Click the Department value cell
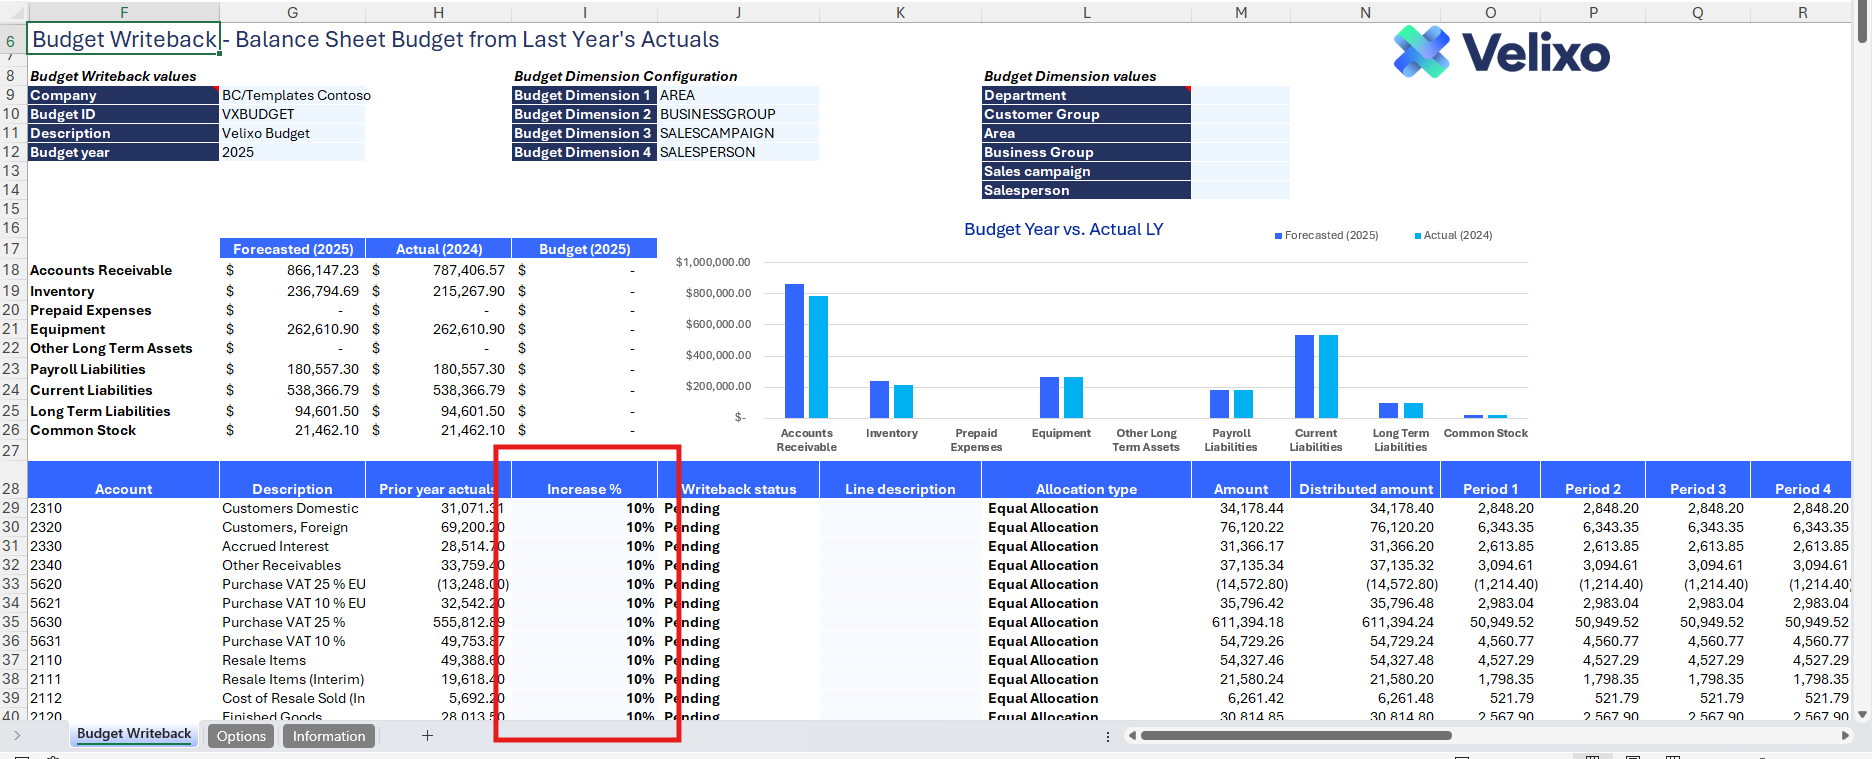 click(1240, 95)
